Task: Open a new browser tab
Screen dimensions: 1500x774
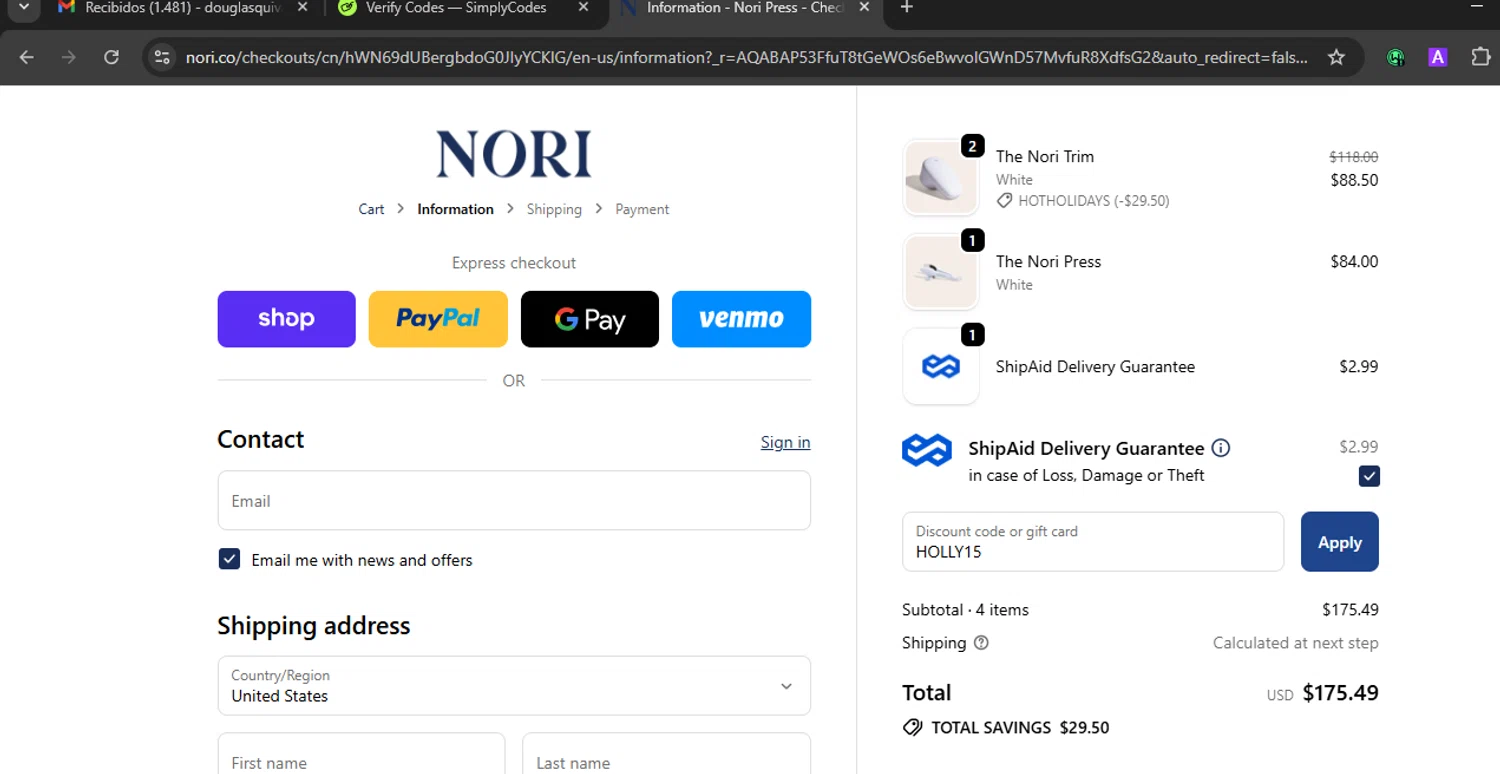Action: pyautogui.click(x=906, y=8)
